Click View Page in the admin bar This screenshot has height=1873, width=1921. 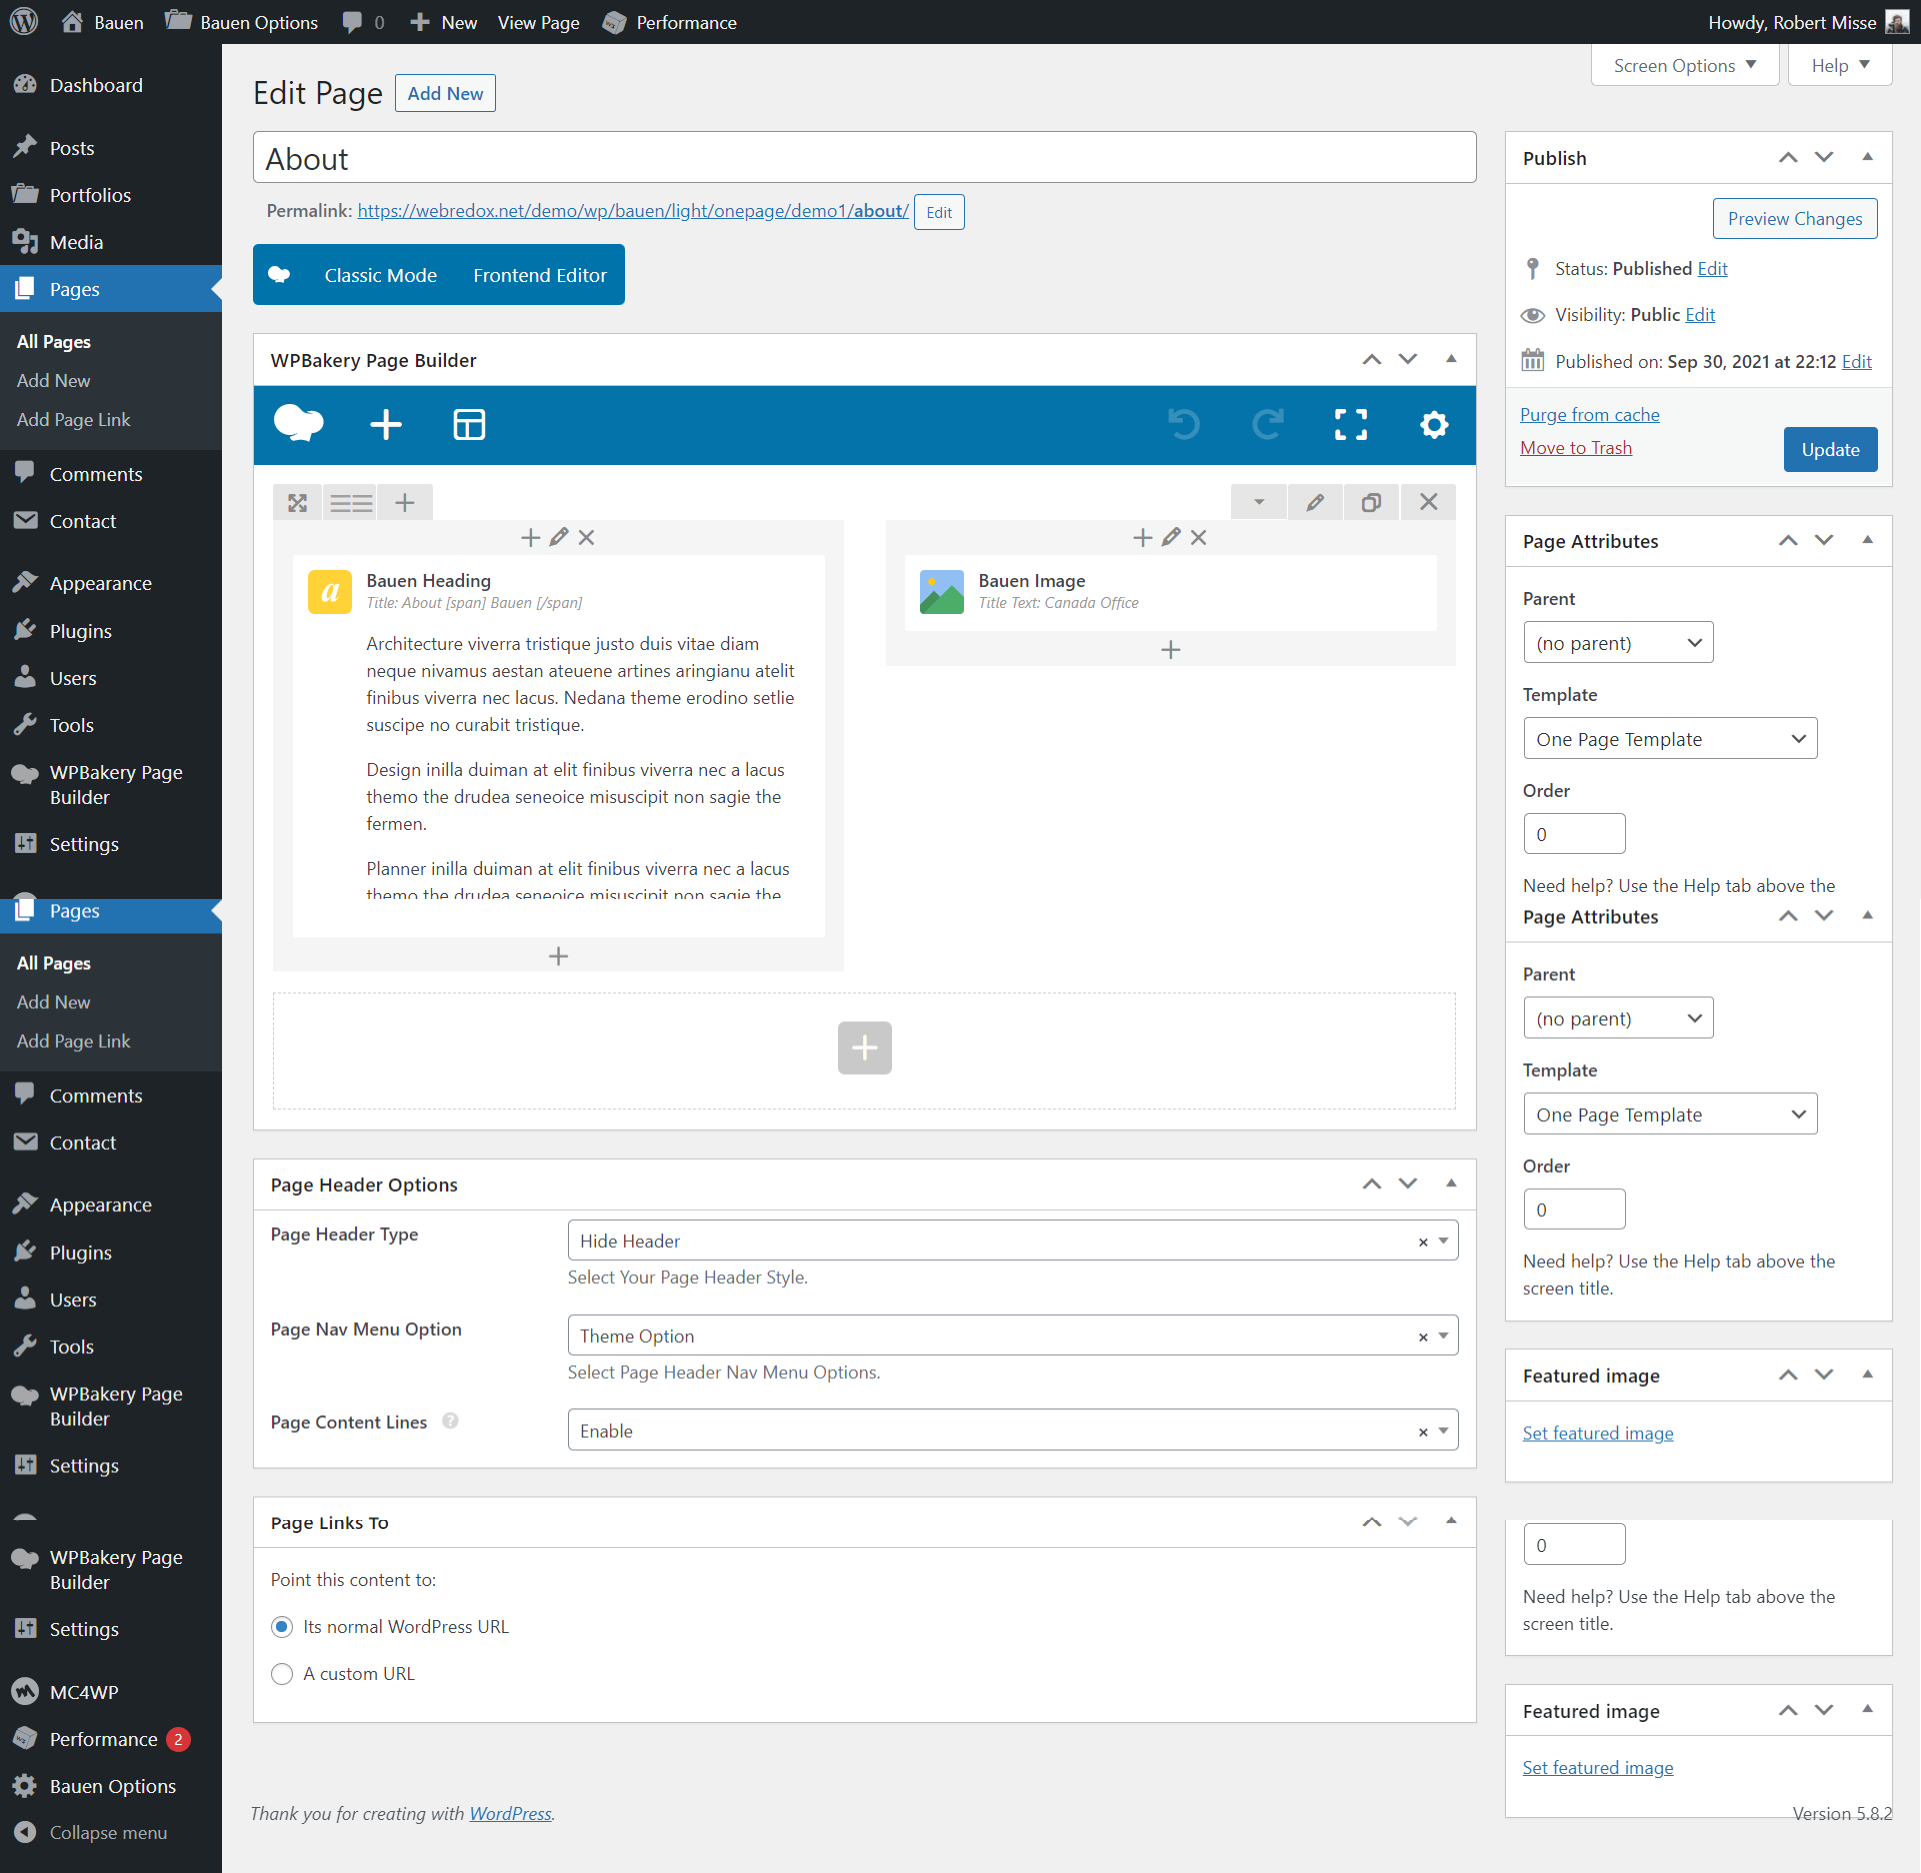point(539,22)
